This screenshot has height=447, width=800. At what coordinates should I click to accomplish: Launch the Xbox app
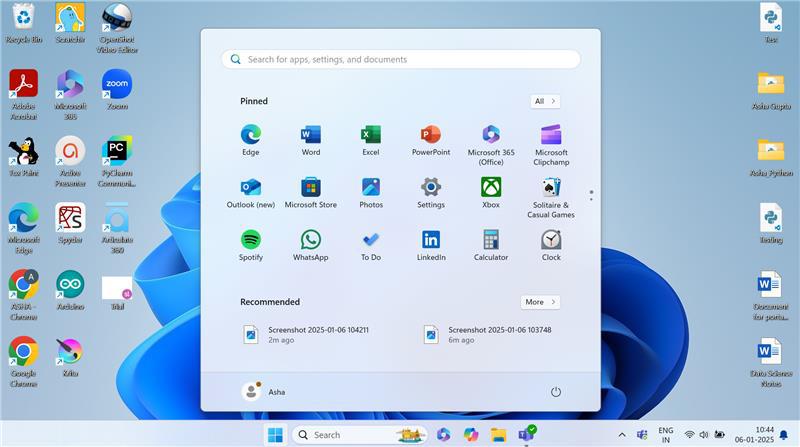pyautogui.click(x=491, y=193)
